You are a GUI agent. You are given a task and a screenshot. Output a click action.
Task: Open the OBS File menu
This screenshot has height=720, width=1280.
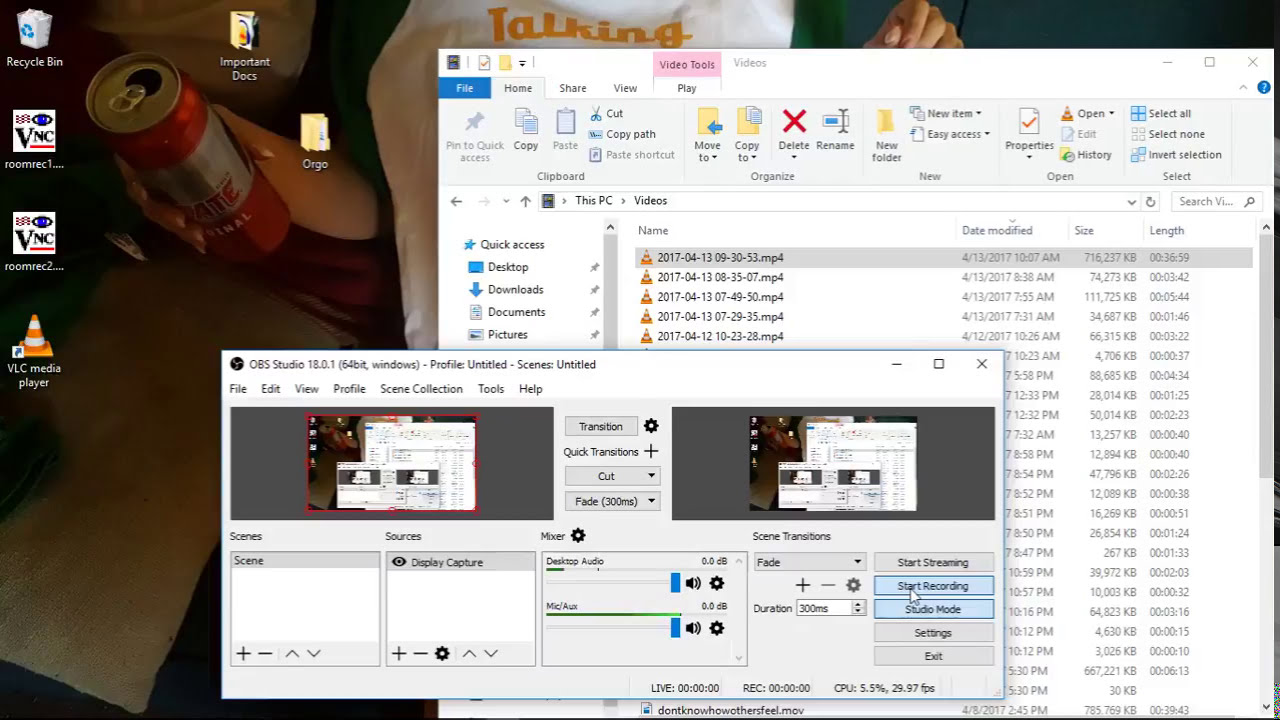238,389
